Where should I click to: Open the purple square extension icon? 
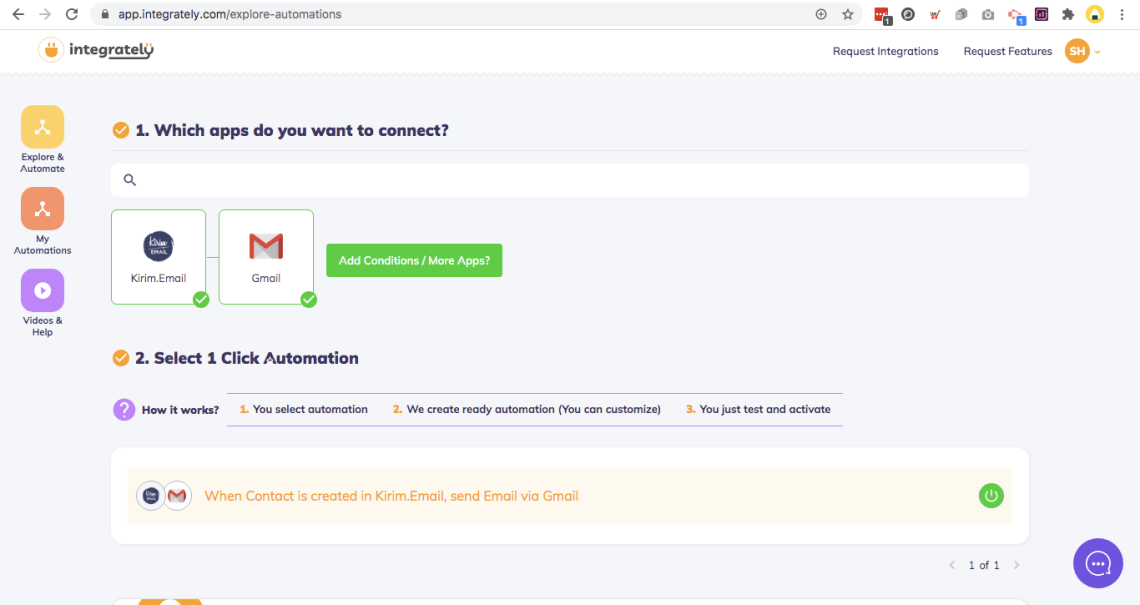[1041, 15]
